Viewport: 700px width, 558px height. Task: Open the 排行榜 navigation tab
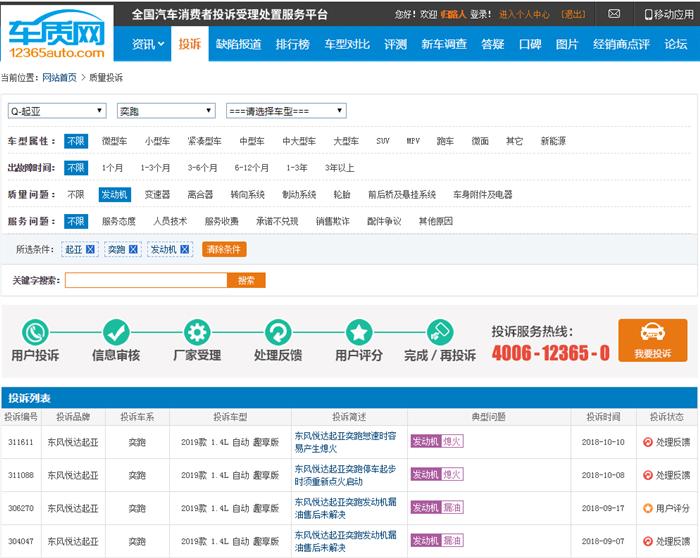tap(292, 44)
